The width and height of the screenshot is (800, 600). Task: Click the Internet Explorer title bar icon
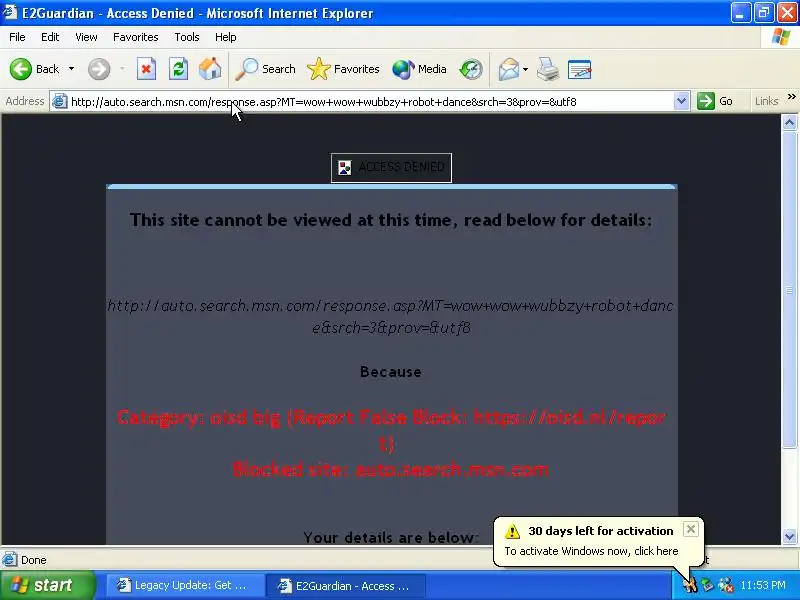coord(10,12)
